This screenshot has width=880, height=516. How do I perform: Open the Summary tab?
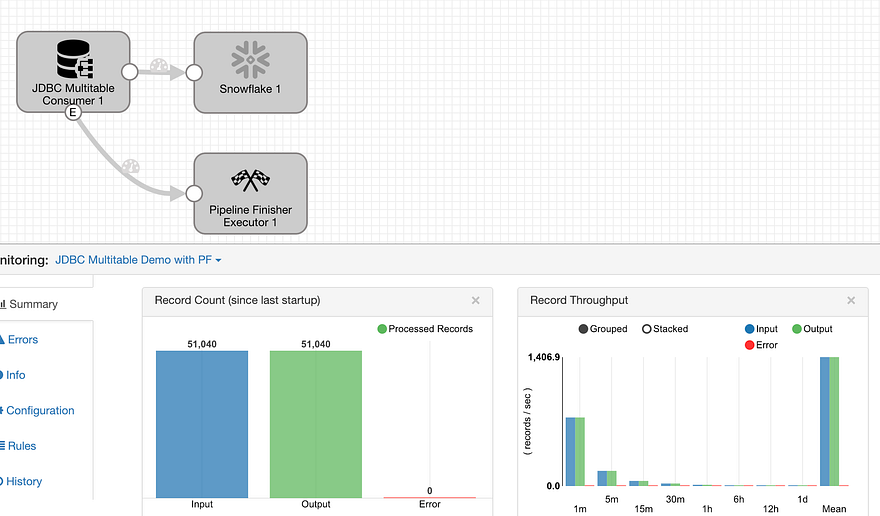pos(29,304)
